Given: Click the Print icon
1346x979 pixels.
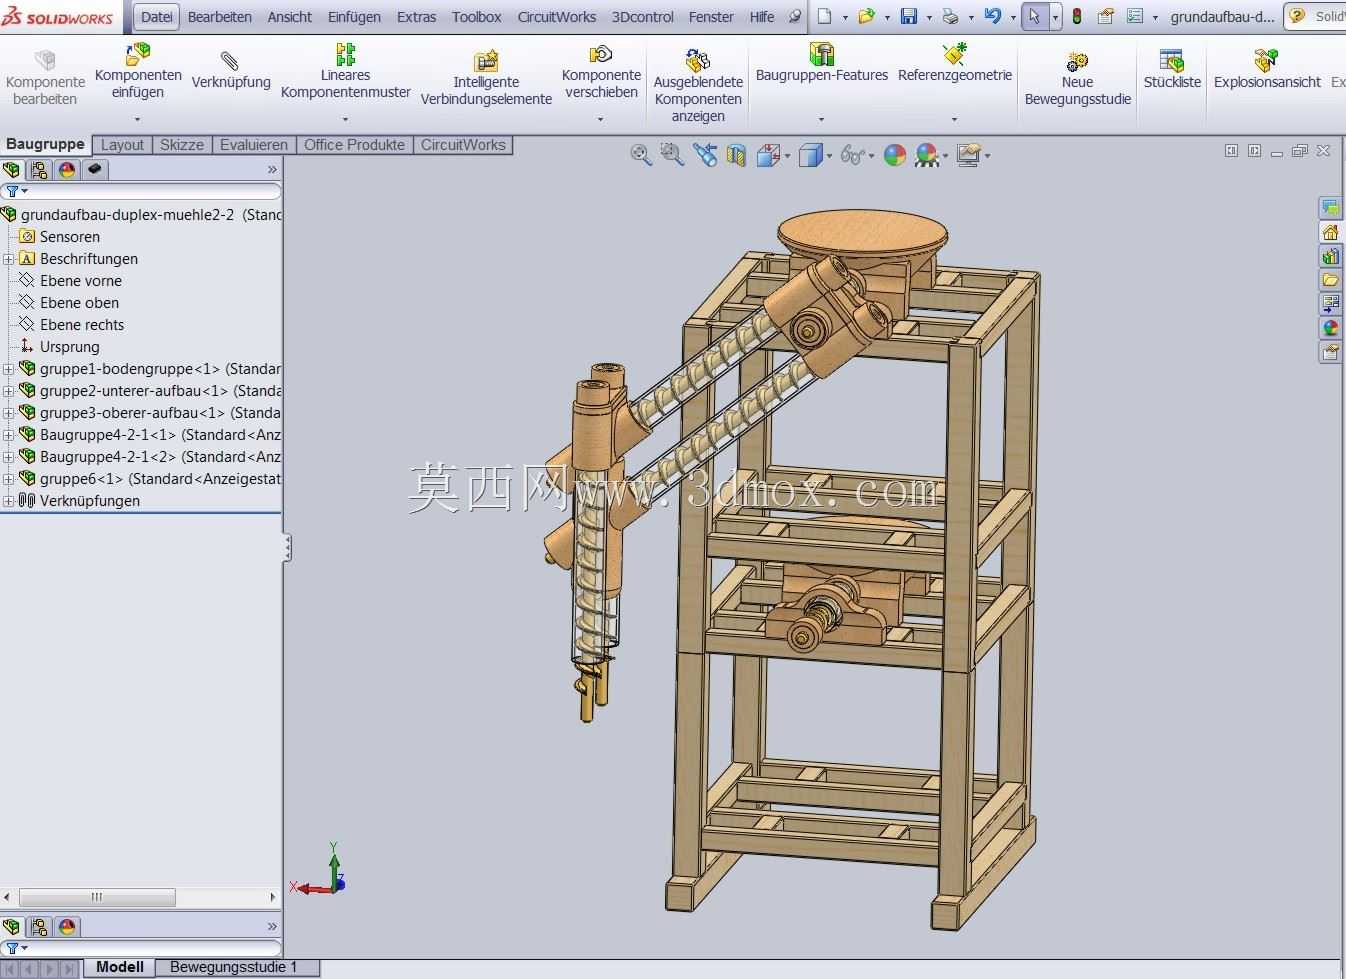Looking at the screenshot, I should pos(950,16).
